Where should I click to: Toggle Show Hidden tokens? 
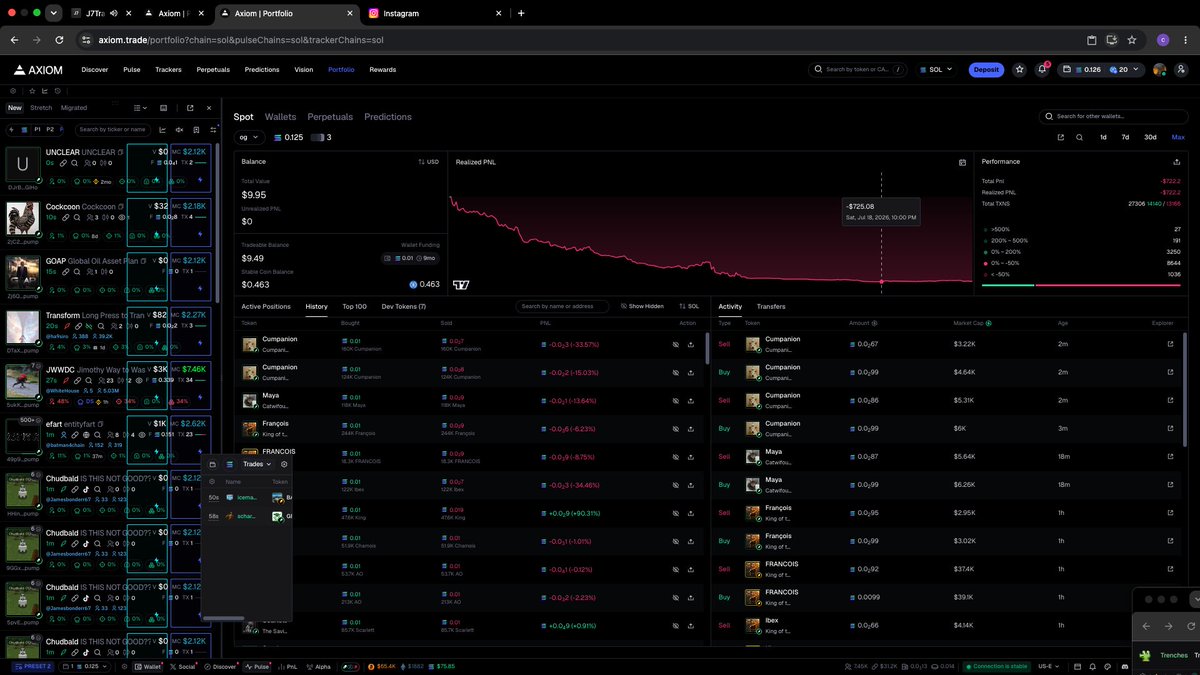coord(642,306)
